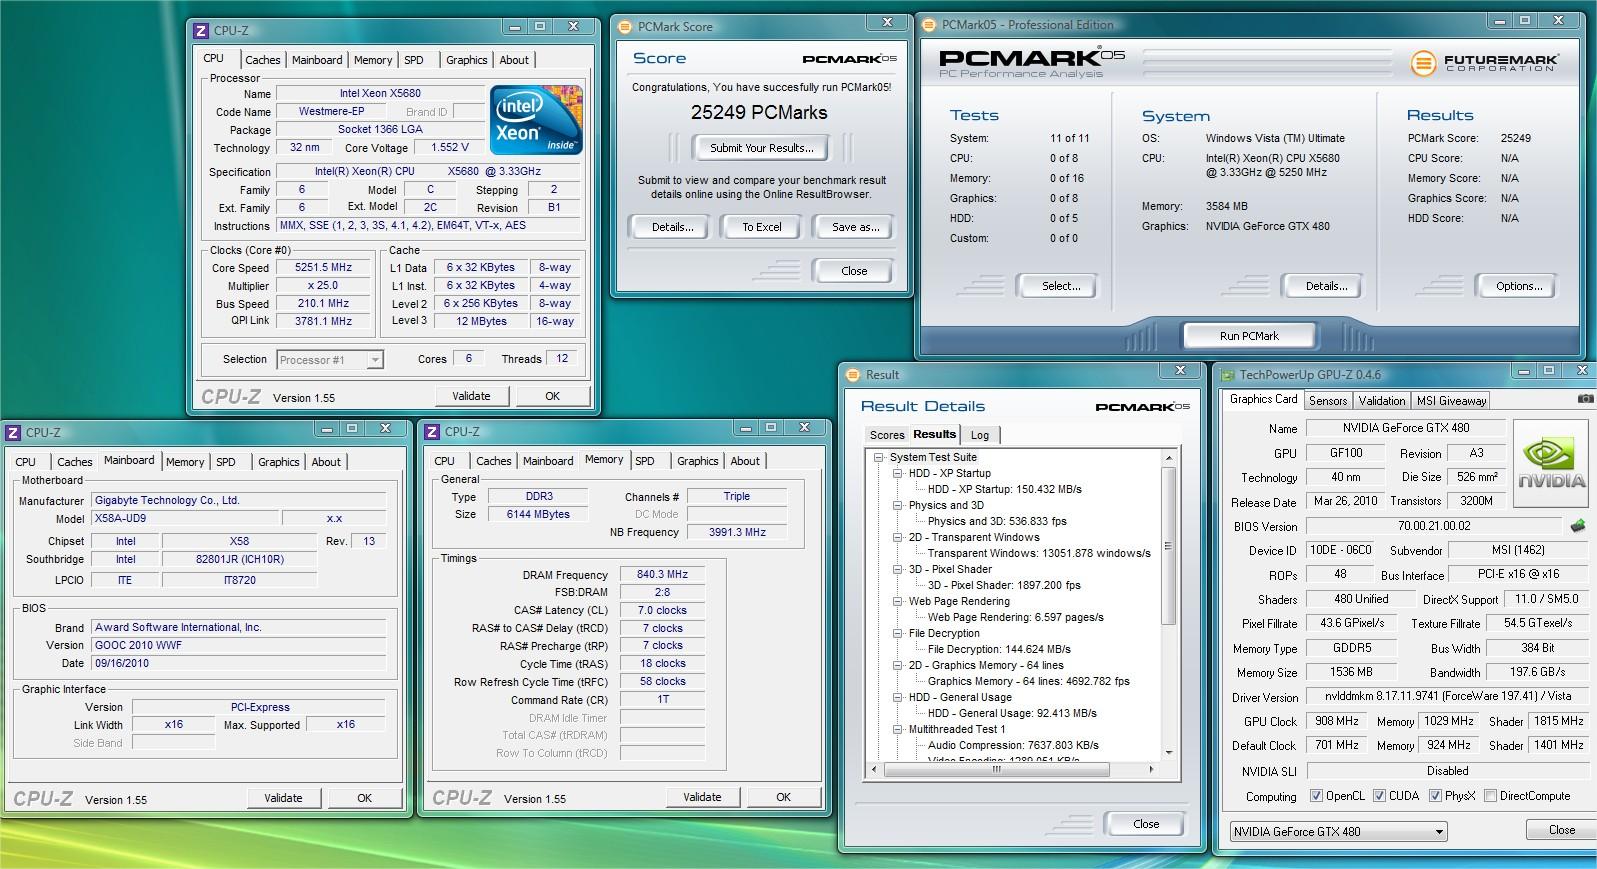Click the PCMark05 logo in the main window
The width and height of the screenshot is (1597, 869).
(x=1031, y=62)
